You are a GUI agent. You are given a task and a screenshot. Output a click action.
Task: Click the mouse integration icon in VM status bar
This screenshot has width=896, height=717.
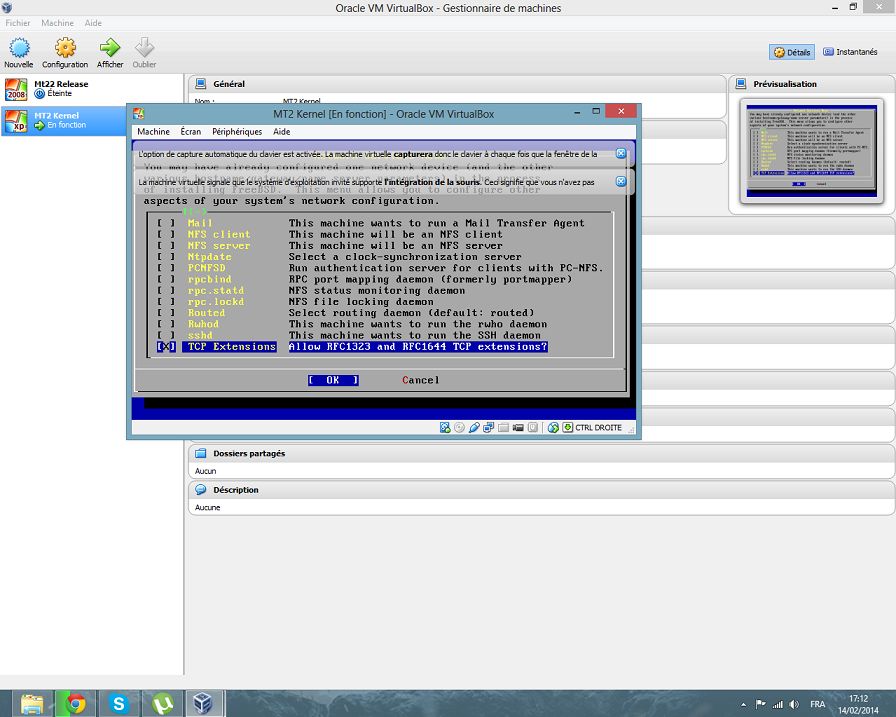pyautogui.click(x=553, y=427)
